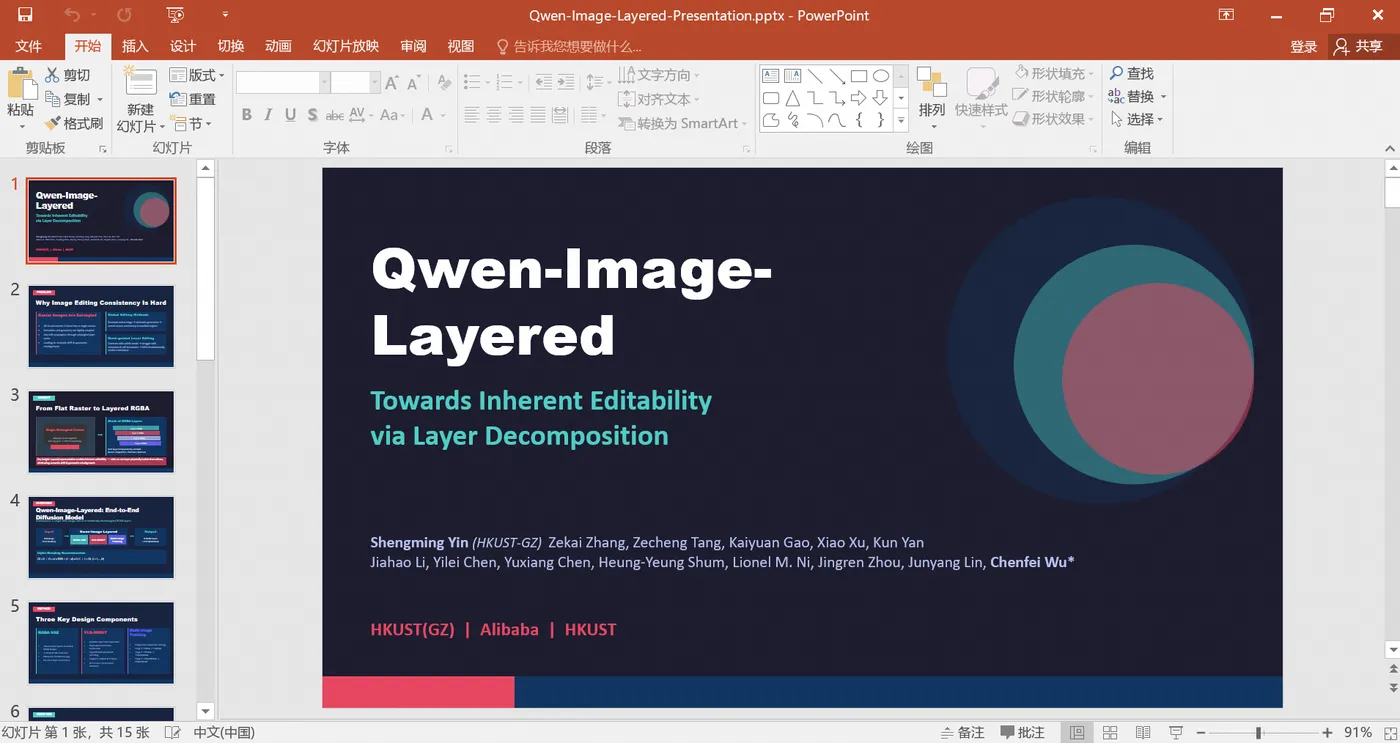This screenshot has height=743, width=1400.
Task: Click the Redo icon in quick access toolbar
Action: (124, 15)
